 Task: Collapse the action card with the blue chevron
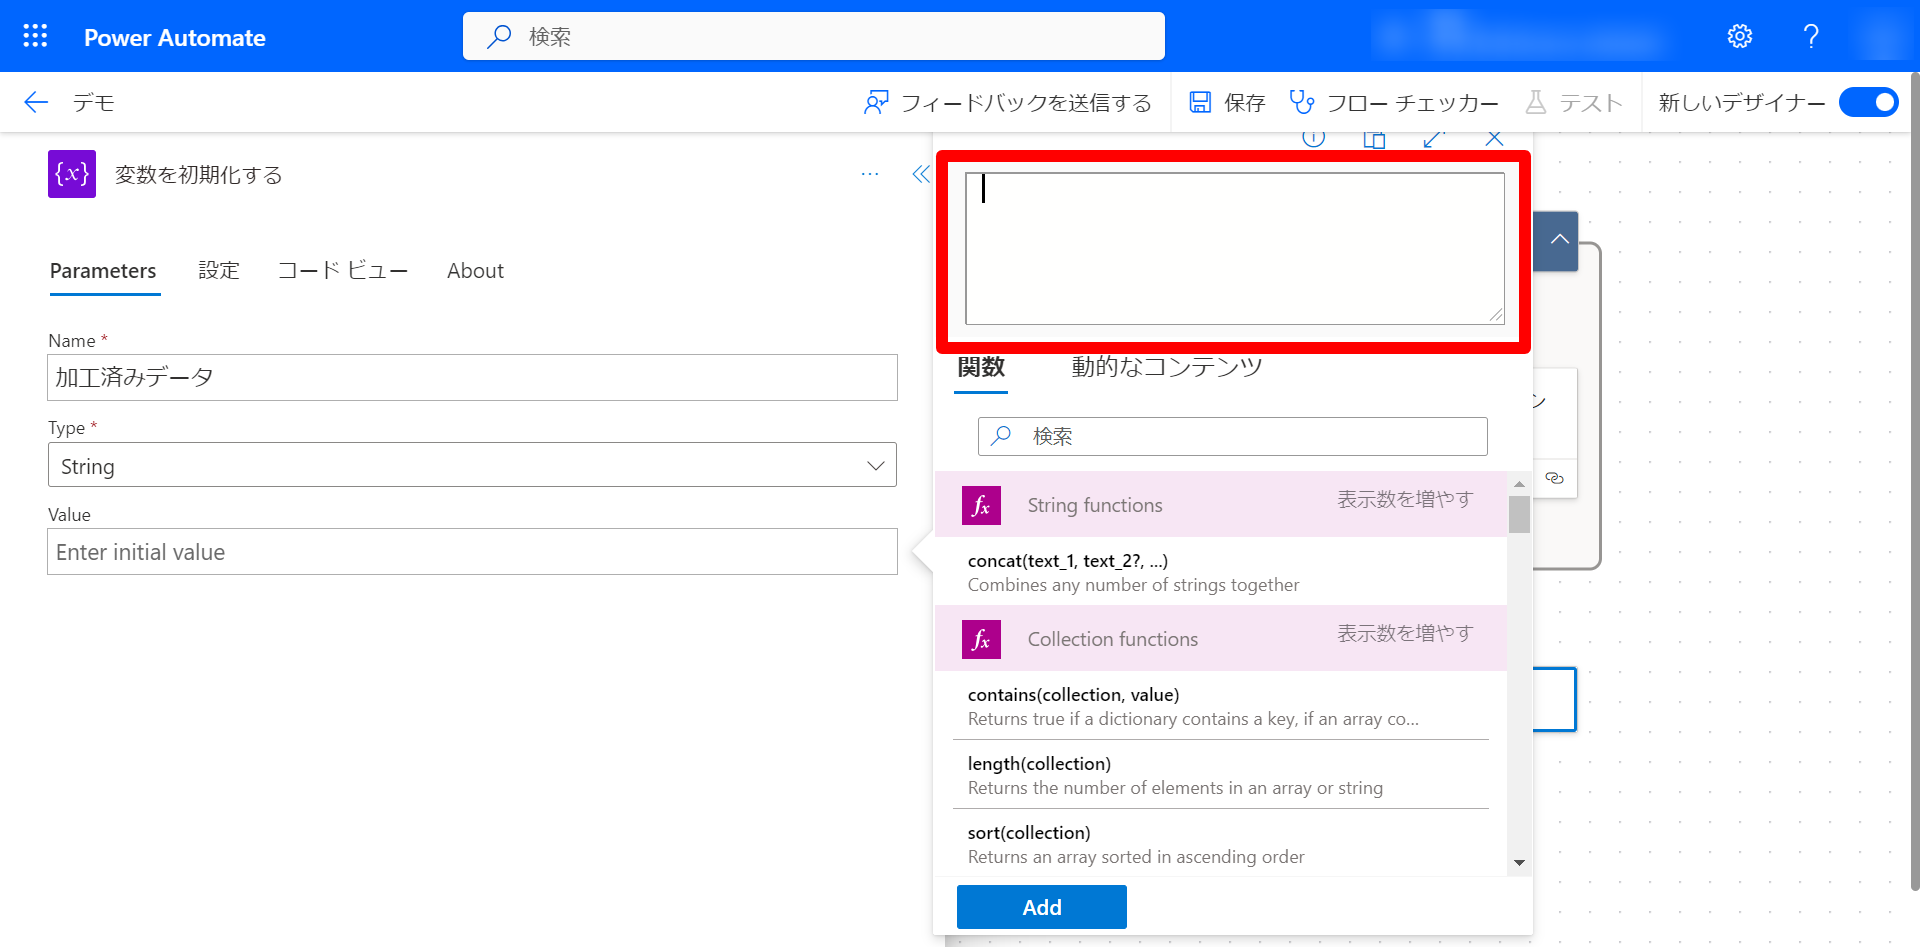pos(1558,241)
